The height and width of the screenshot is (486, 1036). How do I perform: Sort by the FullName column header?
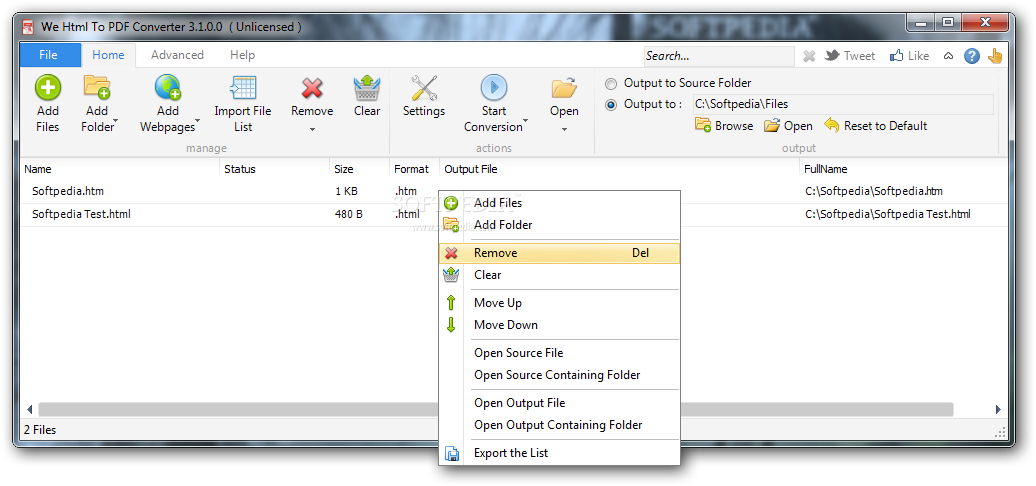click(x=903, y=169)
